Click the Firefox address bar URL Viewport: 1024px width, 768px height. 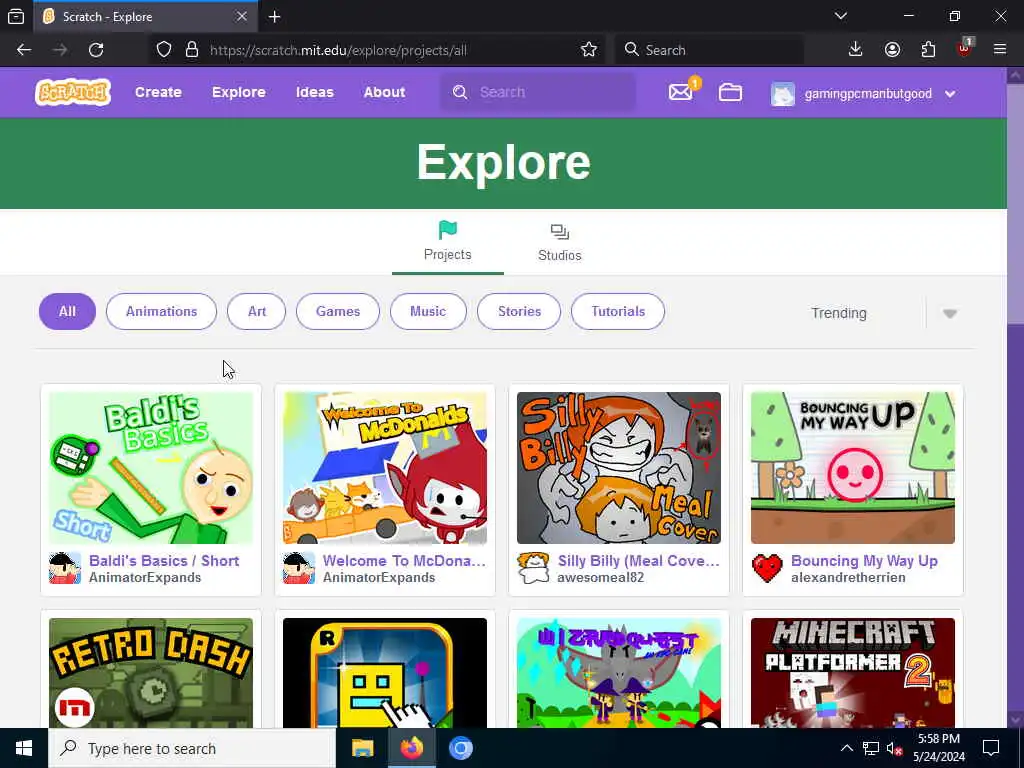click(x=338, y=50)
